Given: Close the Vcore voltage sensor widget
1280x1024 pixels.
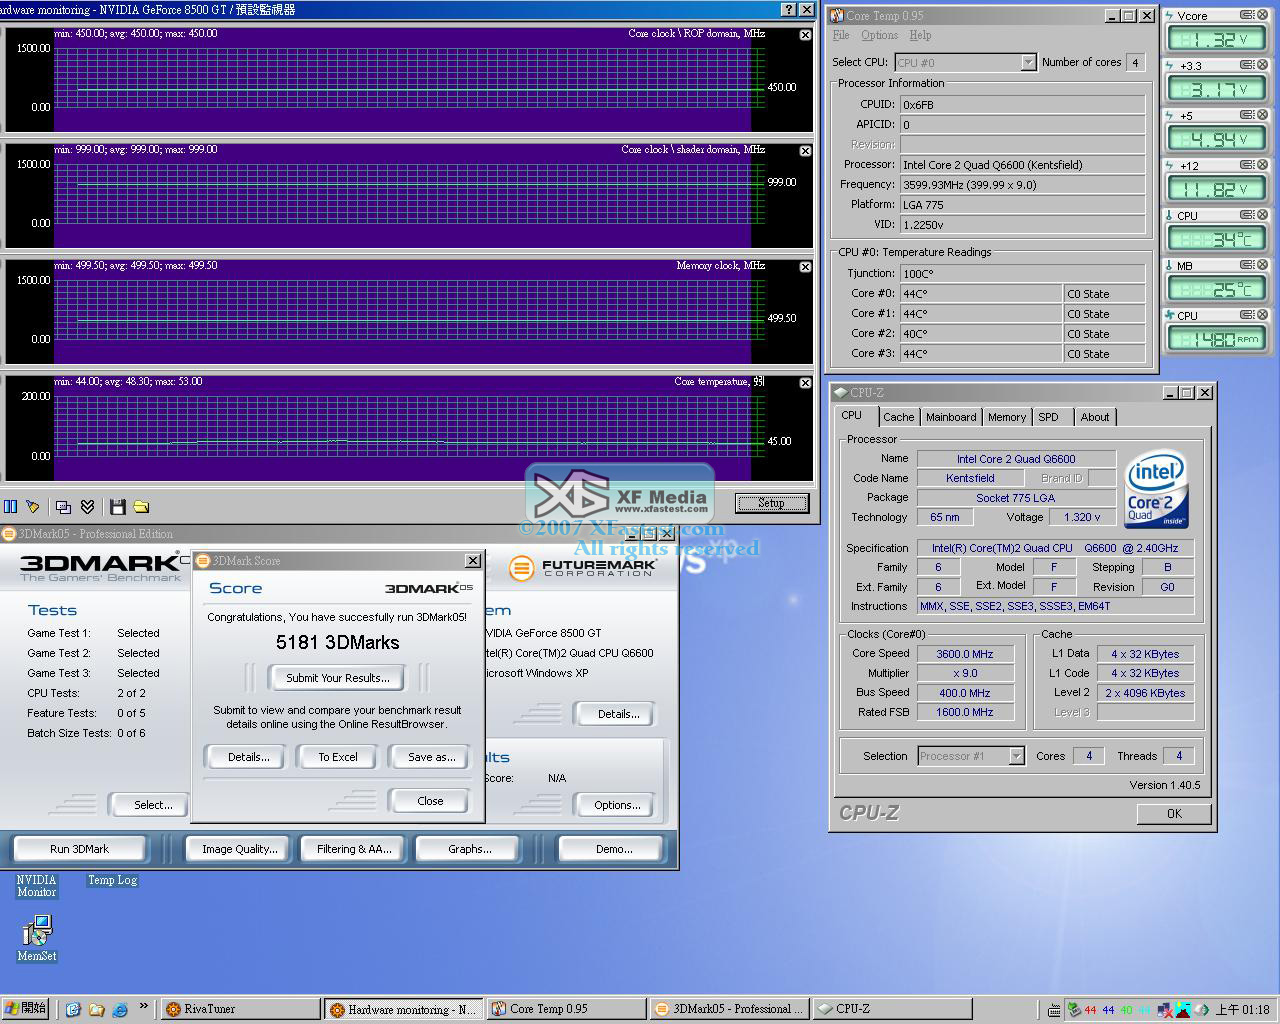Looking at the screenshot, I should pos(1262,16).
